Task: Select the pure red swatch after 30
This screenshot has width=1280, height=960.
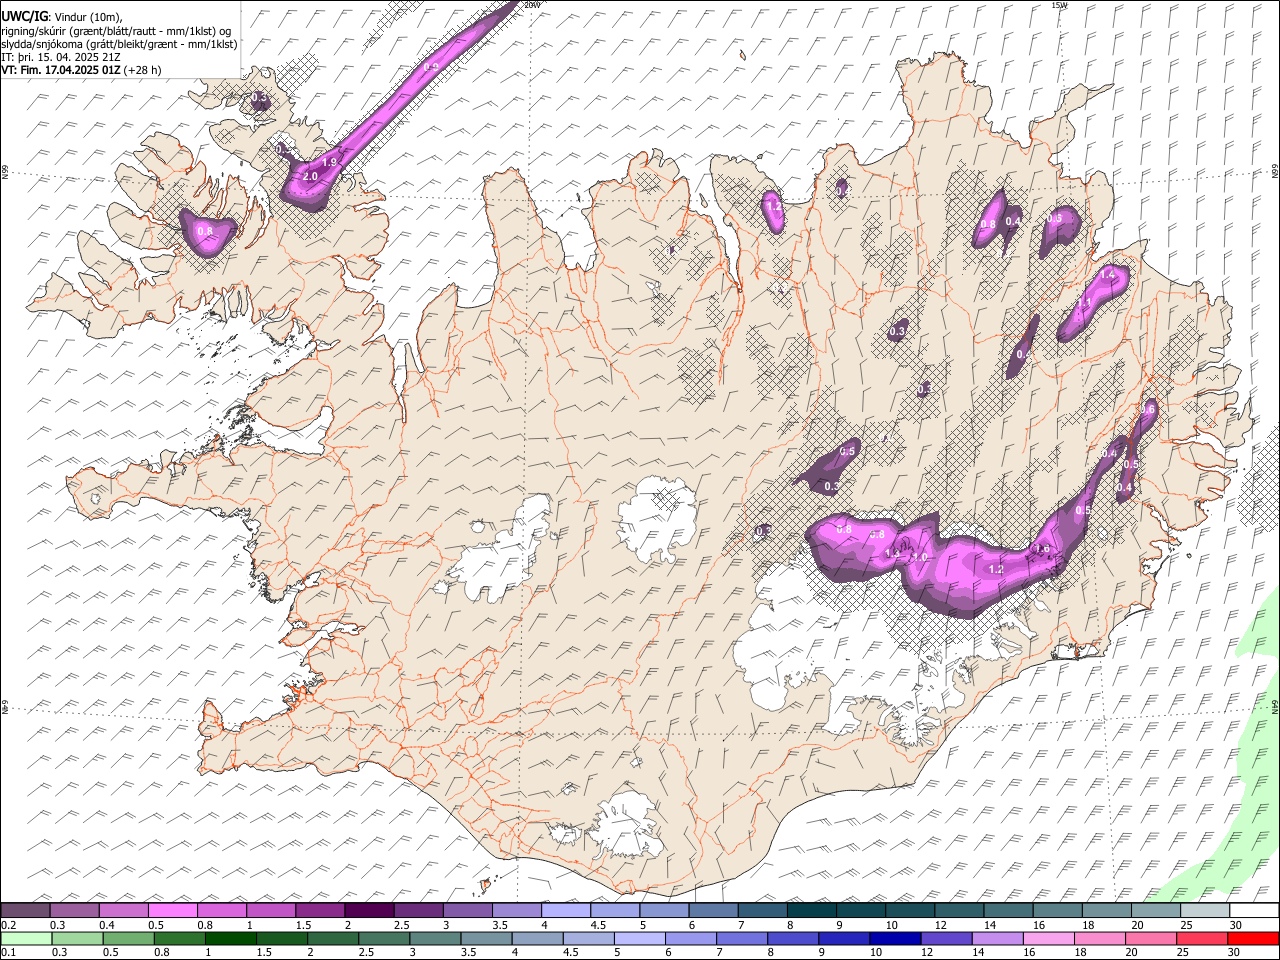Action: [1253, 938]
